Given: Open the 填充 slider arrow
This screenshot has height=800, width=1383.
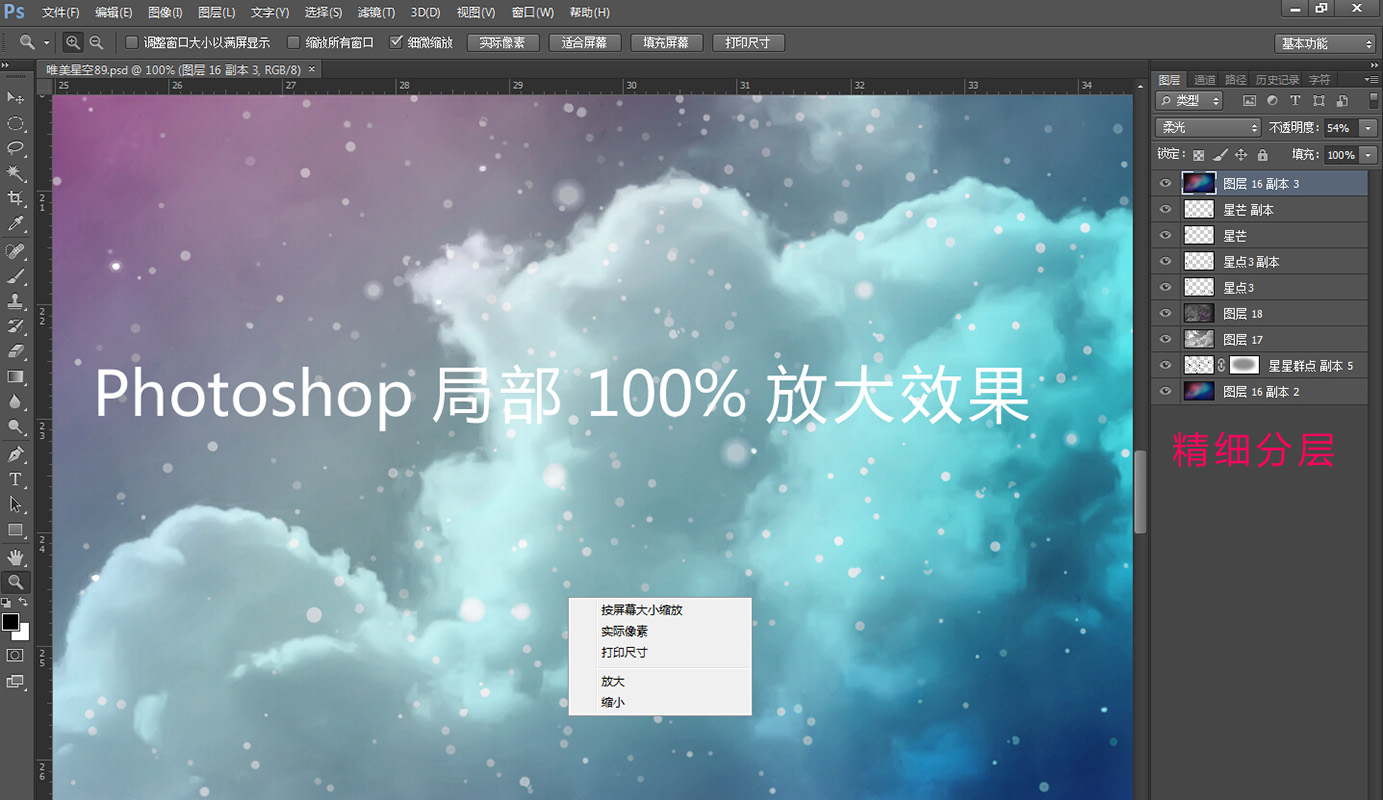Looking at the screenshot, I should pyautogui.click(x=1368, y=155).
